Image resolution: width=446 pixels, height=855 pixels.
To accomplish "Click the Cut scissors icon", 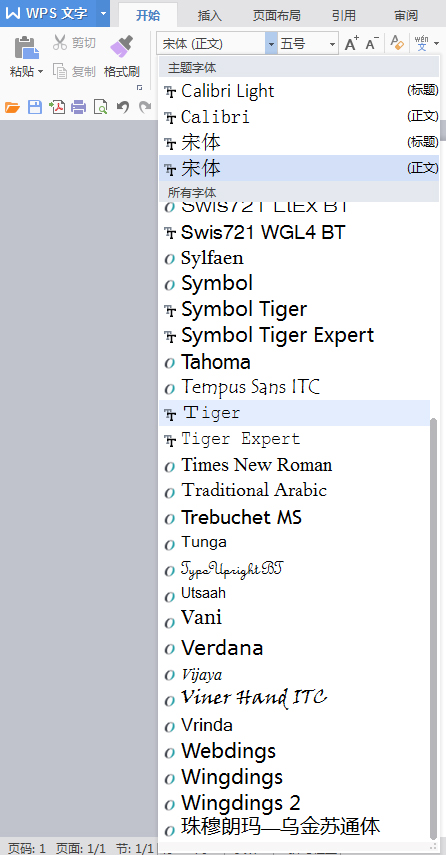I will [x=60, y=43].
